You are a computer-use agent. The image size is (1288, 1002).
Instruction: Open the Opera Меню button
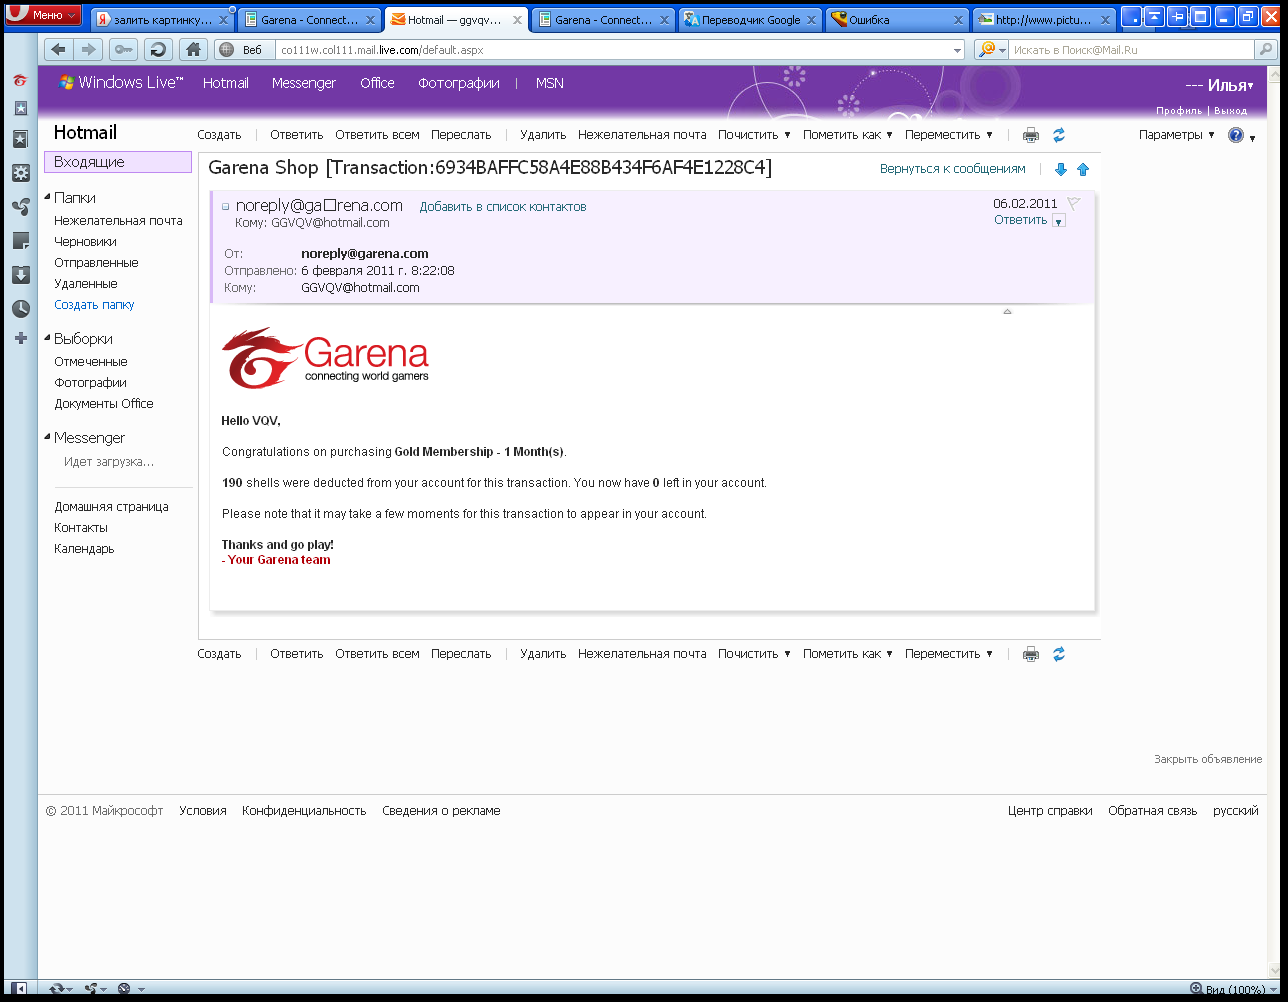(43, 15)
